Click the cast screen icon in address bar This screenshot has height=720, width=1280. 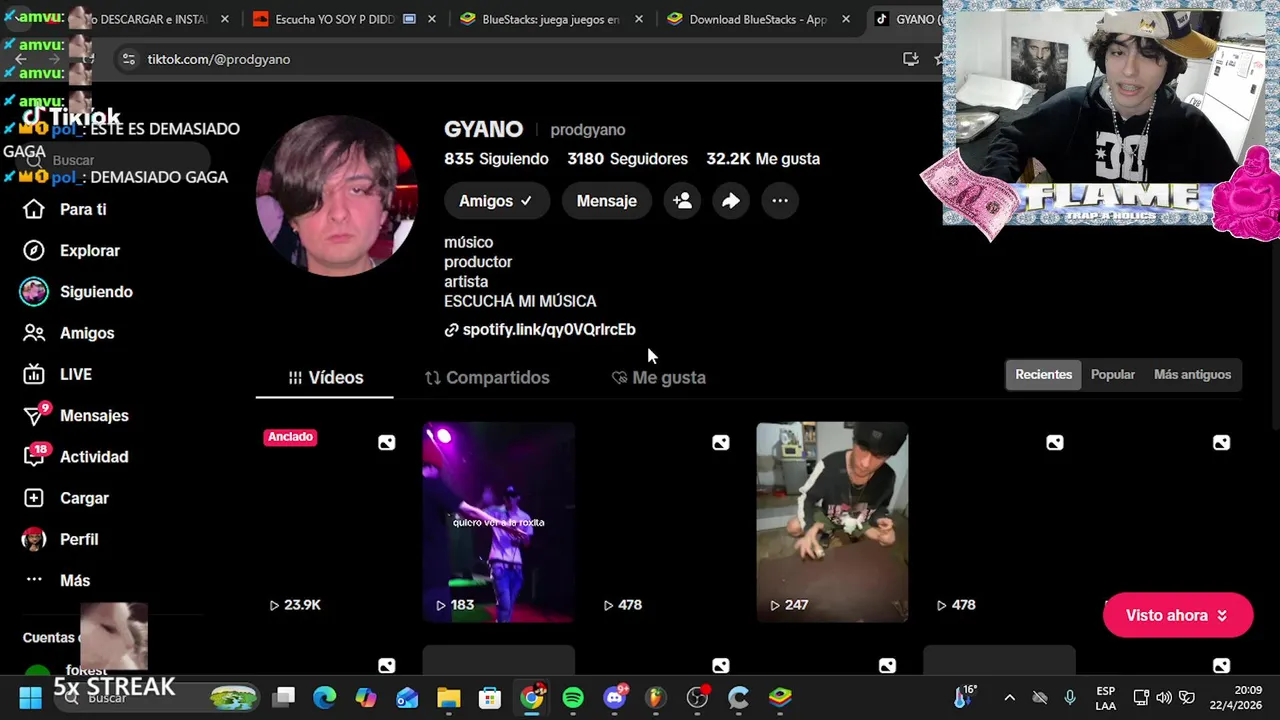tap(910, 59)
